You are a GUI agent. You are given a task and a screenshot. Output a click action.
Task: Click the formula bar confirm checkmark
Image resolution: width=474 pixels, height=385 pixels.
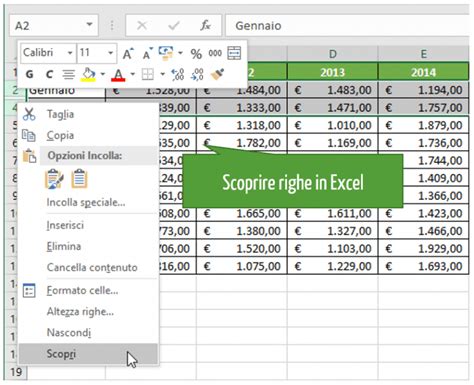point(174,25)
